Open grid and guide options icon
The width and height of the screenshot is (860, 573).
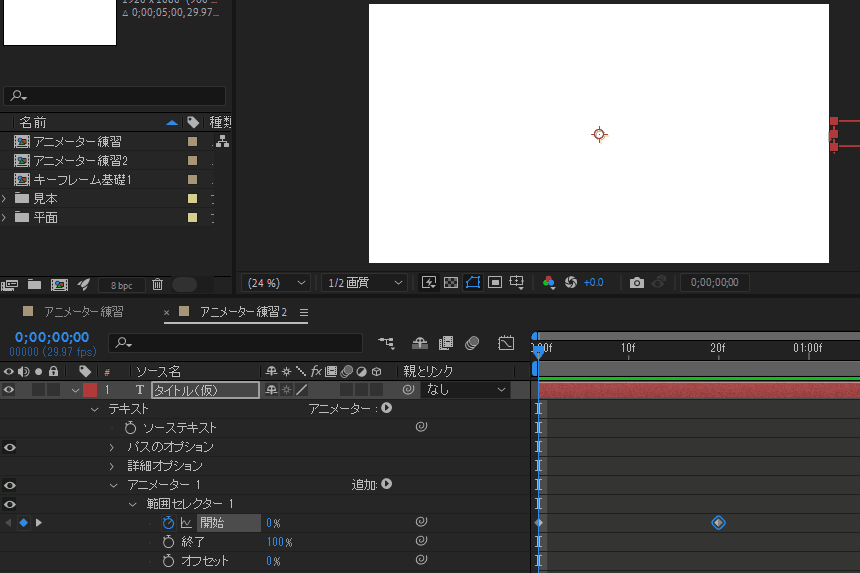517,282
